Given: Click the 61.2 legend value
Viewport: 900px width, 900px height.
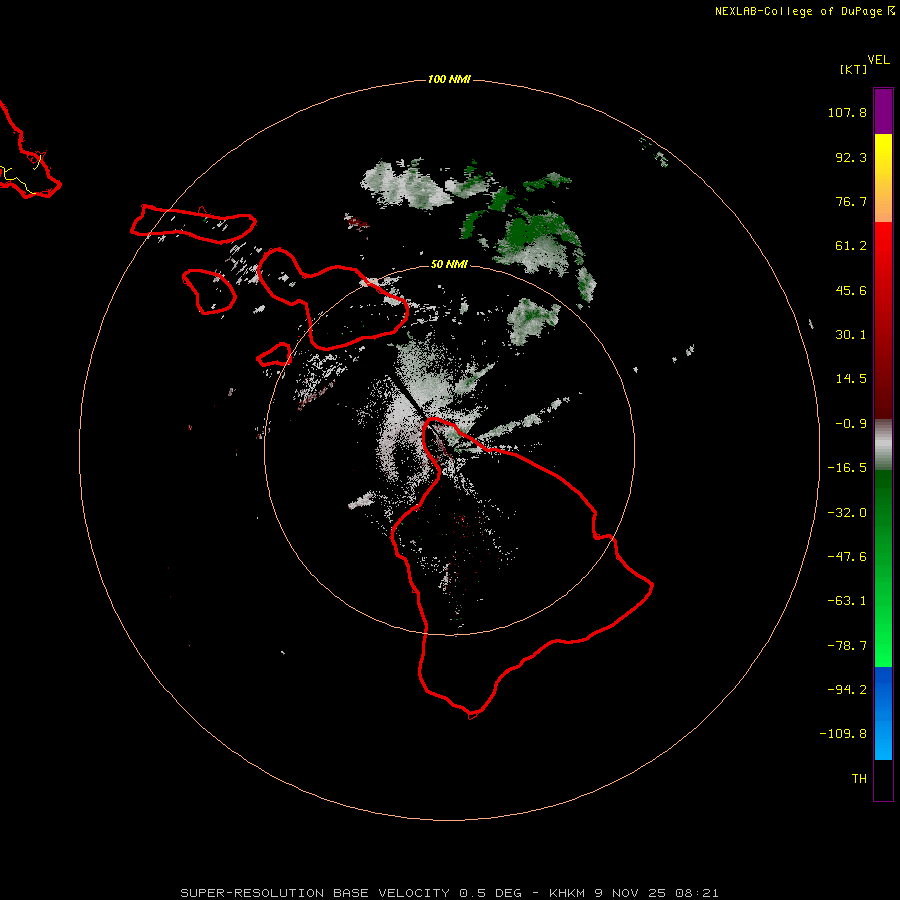Looking at the screenshot, I should (851, 246).
